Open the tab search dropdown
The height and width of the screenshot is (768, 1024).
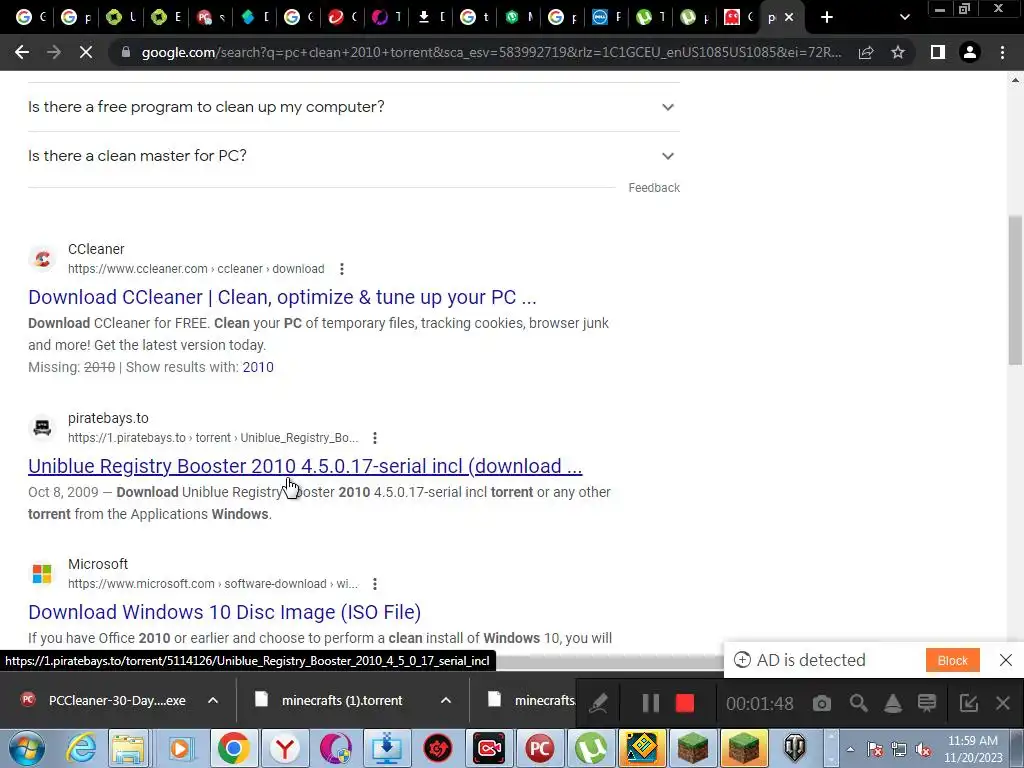[x=904, y=18]
